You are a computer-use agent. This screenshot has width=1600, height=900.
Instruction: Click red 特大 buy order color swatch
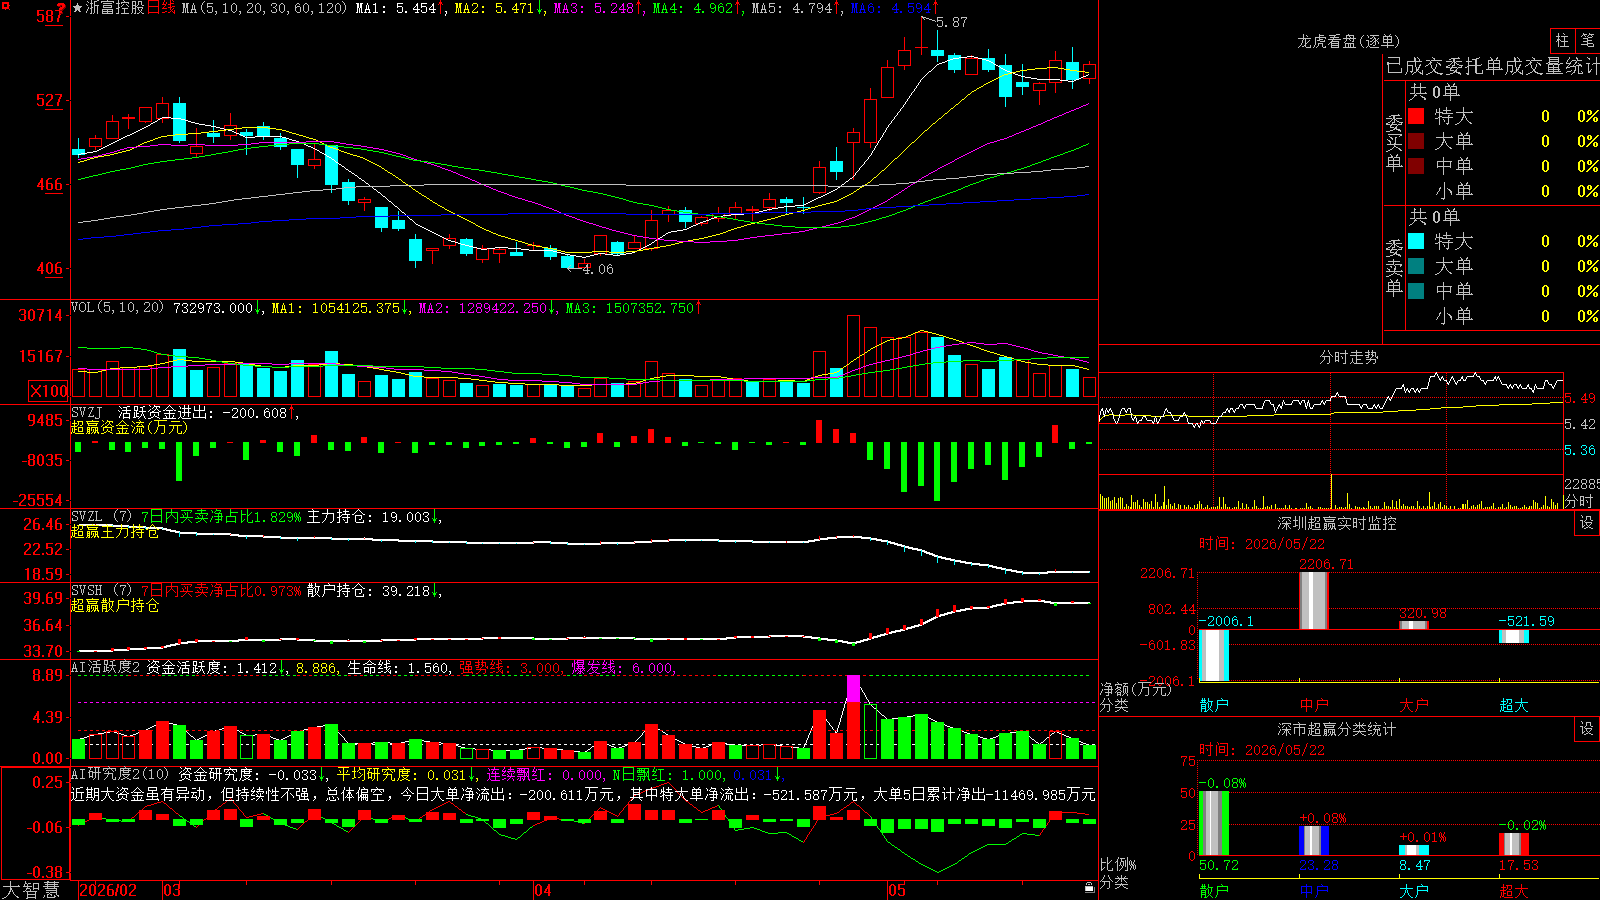point(1416,116)
